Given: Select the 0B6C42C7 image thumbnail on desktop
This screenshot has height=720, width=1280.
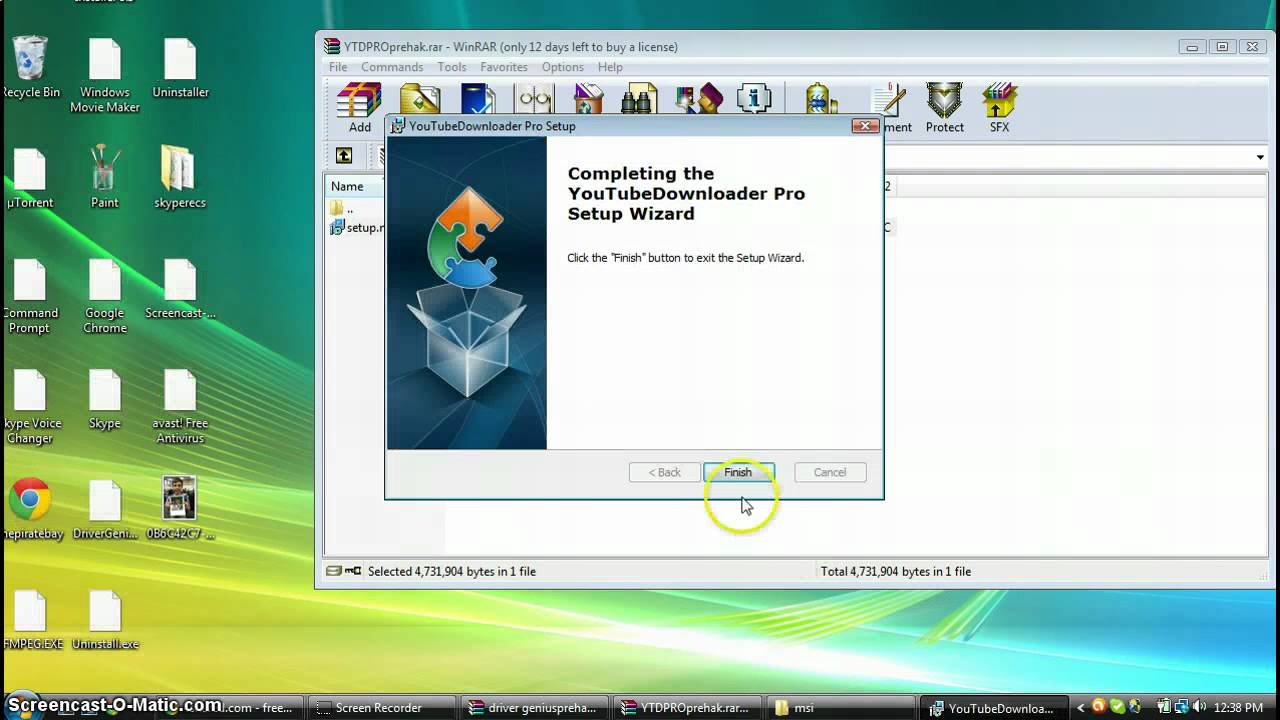Looking at the screenshot, I should point(180,510).
